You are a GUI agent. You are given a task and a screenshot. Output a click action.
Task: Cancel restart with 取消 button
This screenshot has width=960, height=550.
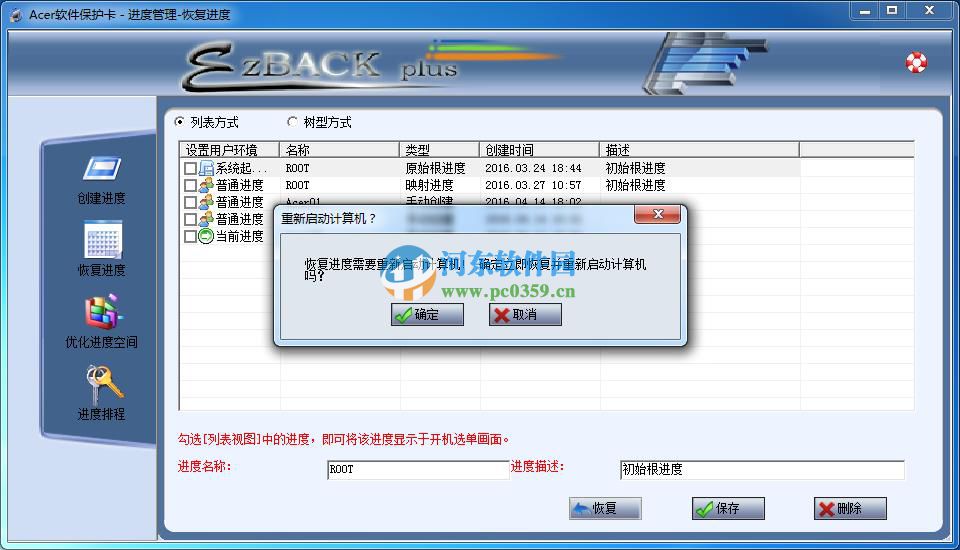pyautogui.click(x=525, y=315)
